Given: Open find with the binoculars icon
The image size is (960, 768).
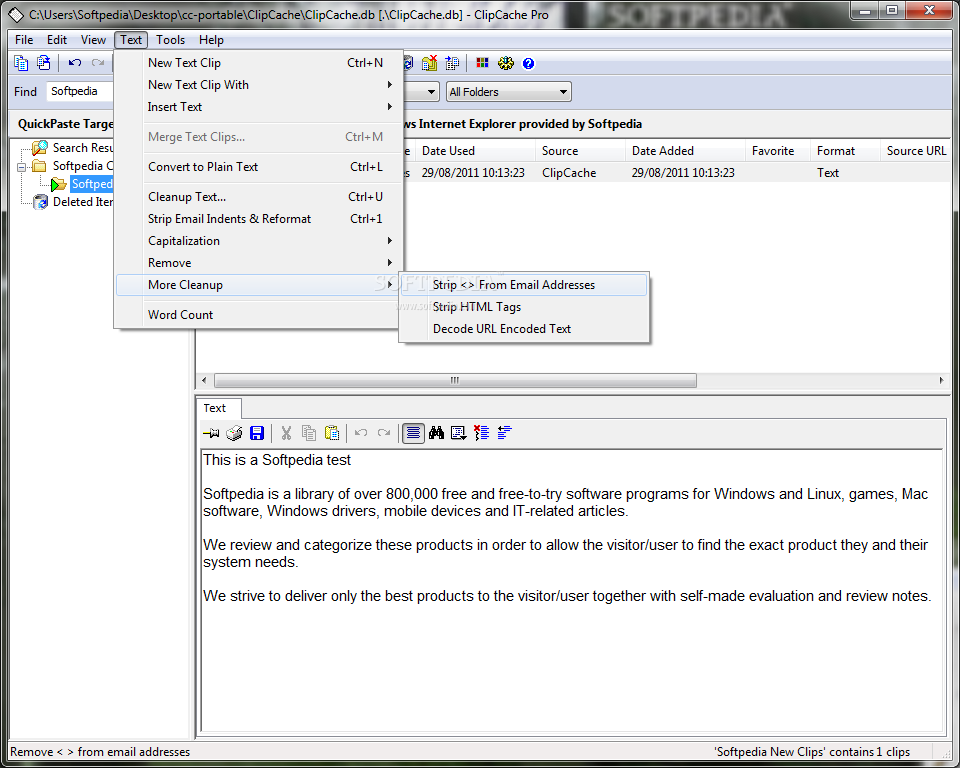Looking at the screenshot, I should point(436,433).
